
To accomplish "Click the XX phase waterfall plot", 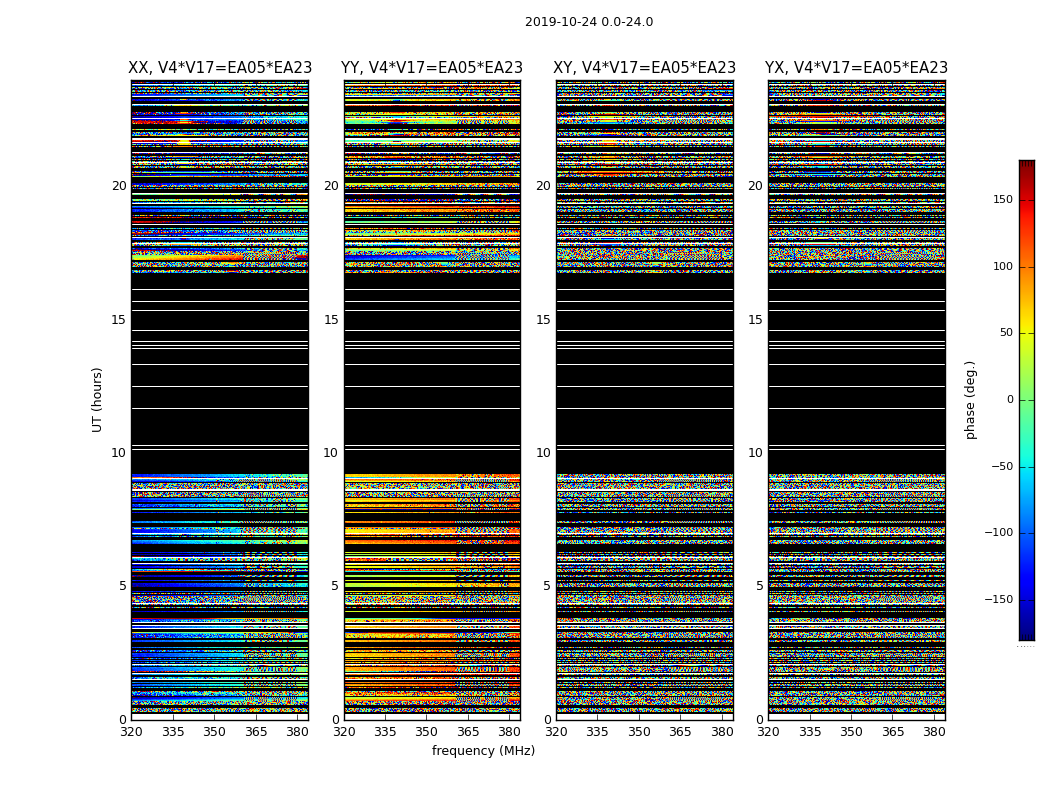I will pos(220,400).
